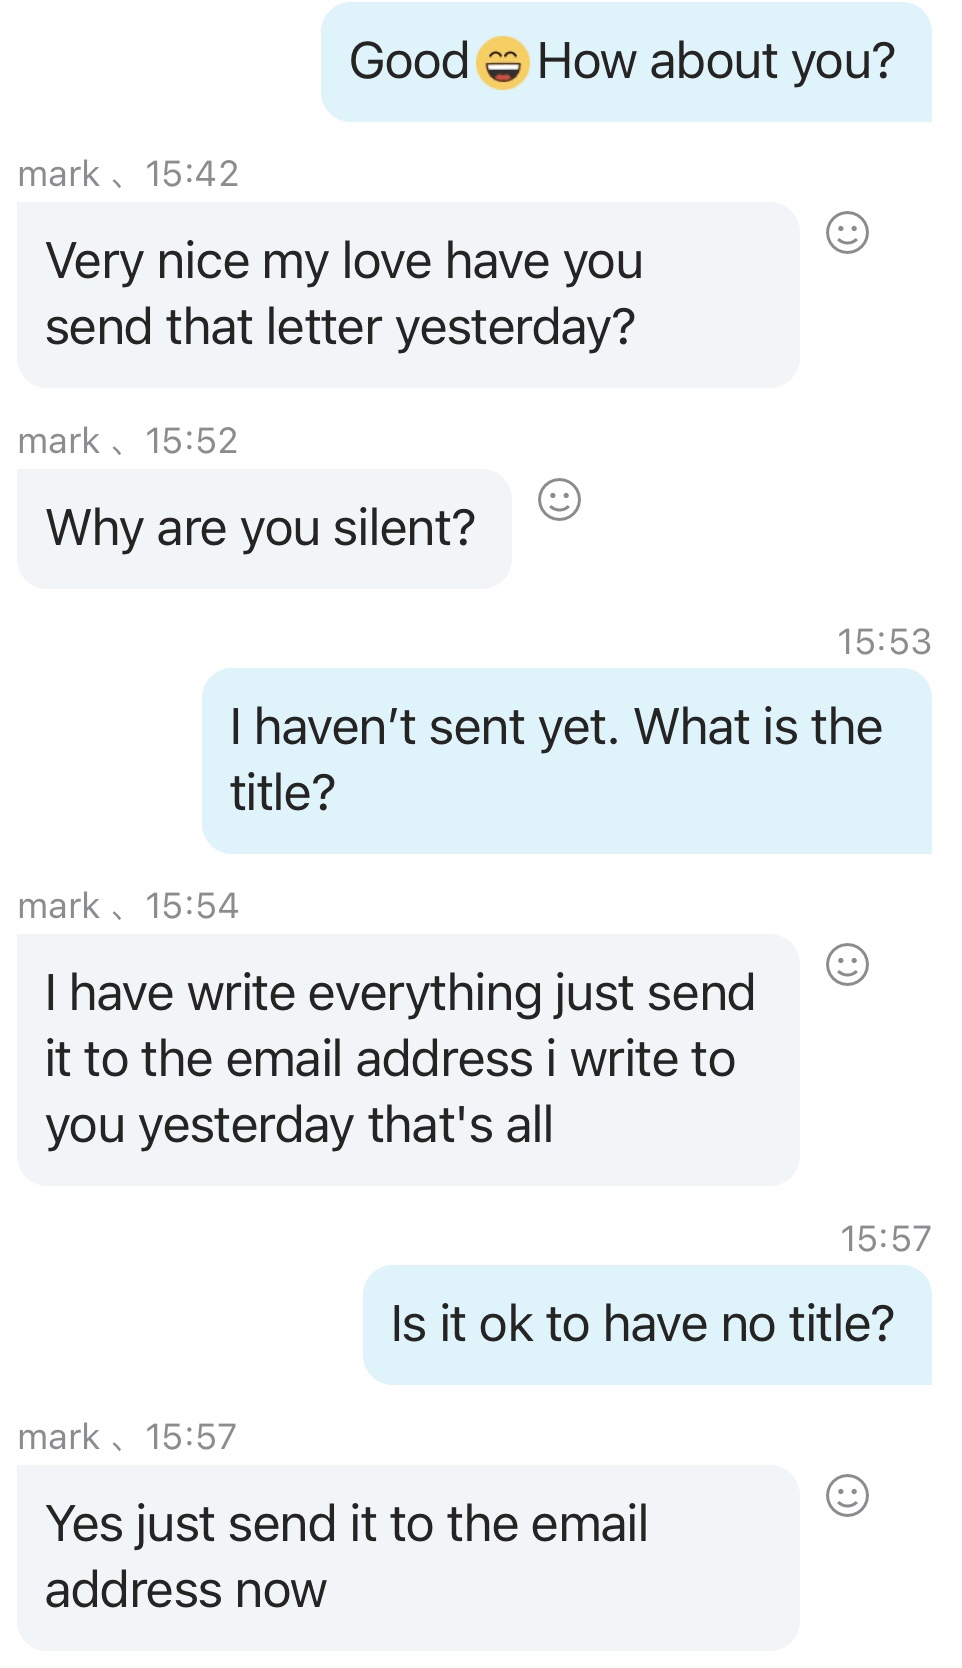Tap the "Very nice my love" message bubble

[x=407, y=295]
